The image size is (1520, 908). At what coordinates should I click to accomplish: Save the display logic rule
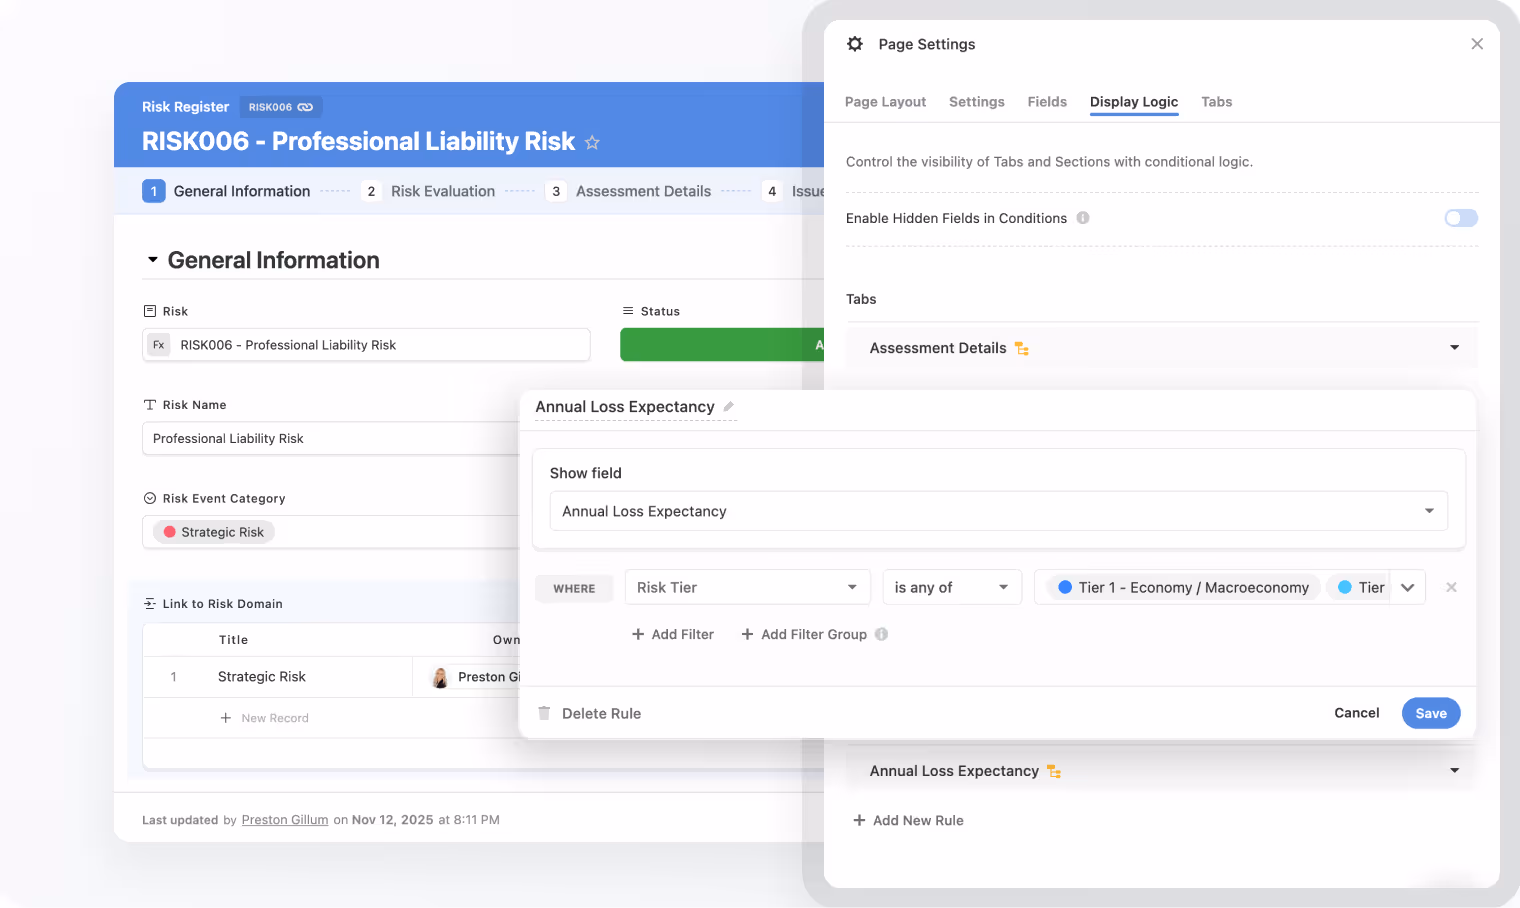pos(1431,713)
